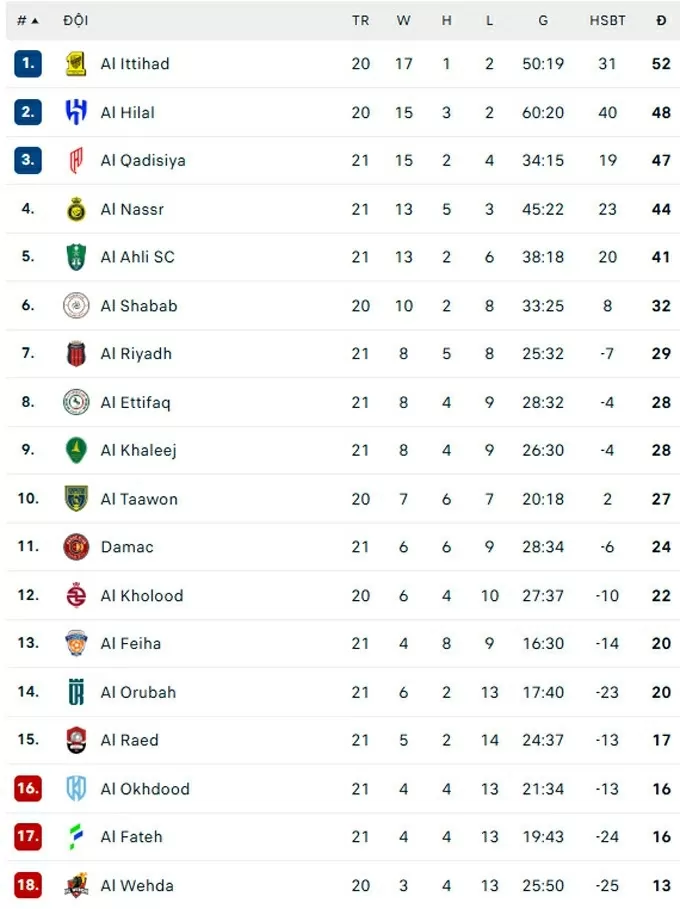
Task: Click the Damac club badge
Action: 75,547
